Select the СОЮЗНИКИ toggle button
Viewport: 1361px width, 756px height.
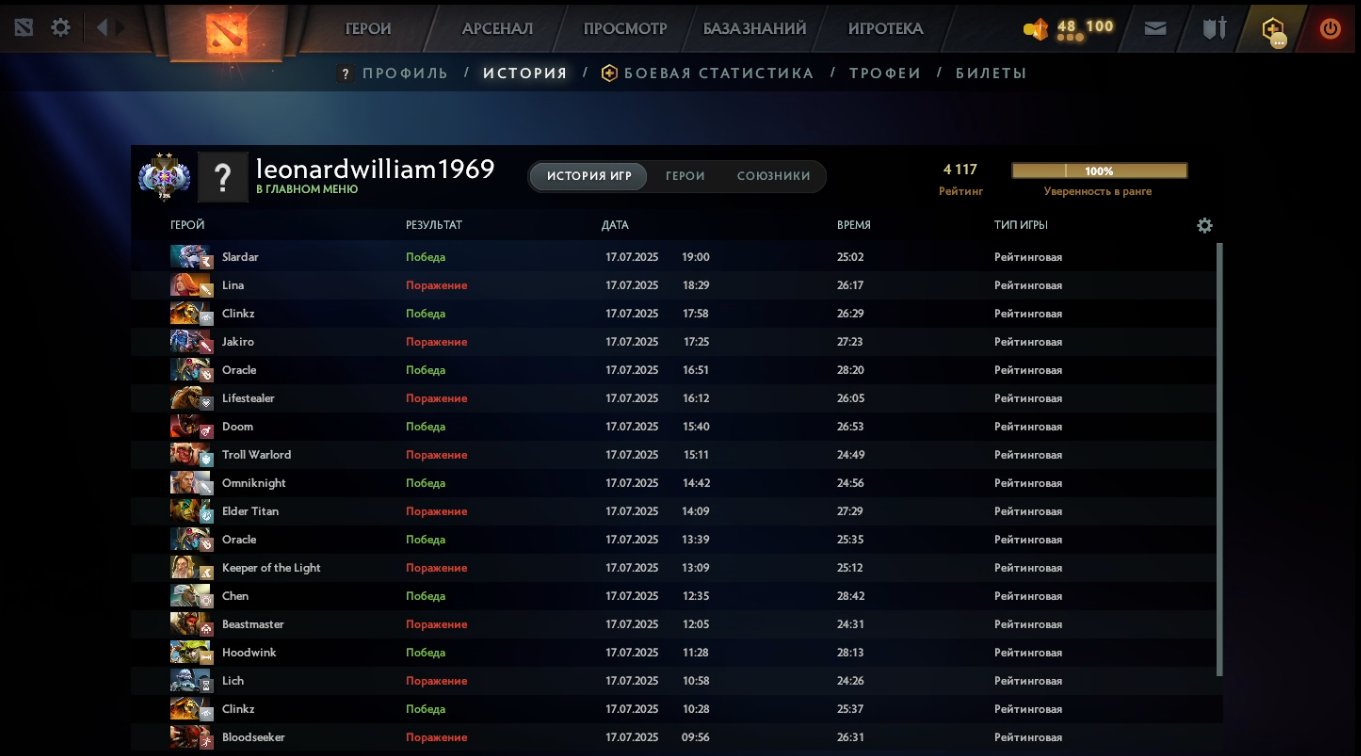pos(774,176)
